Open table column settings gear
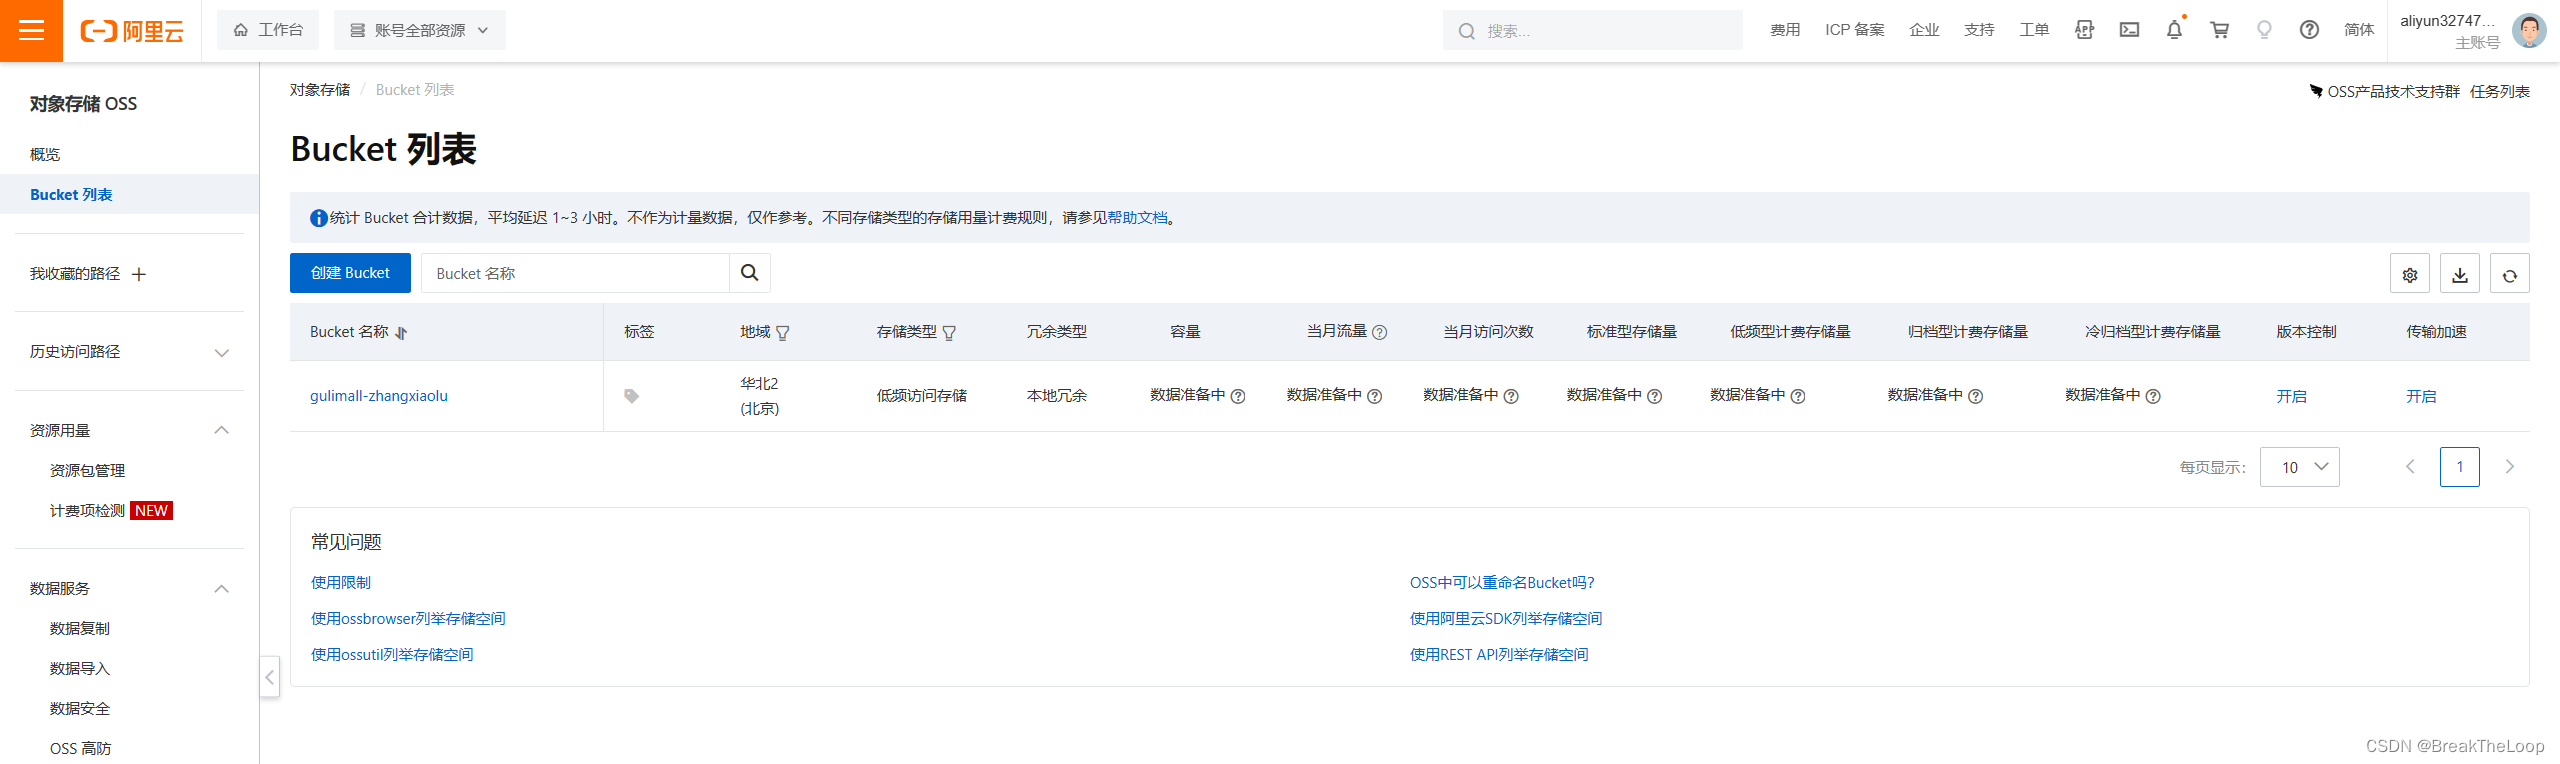This screenshot has width=2560, height=764. (2410, 274)
